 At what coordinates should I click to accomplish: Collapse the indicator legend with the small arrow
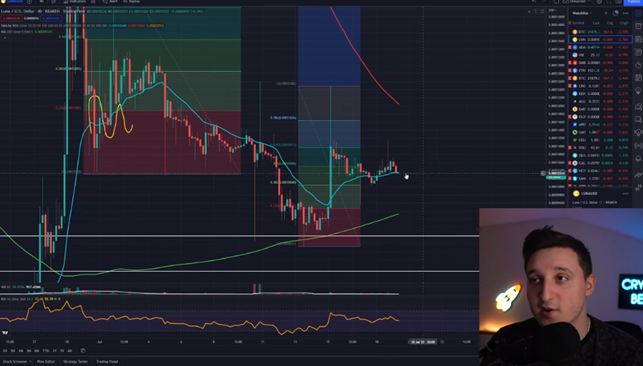click(x=5, y=38)
